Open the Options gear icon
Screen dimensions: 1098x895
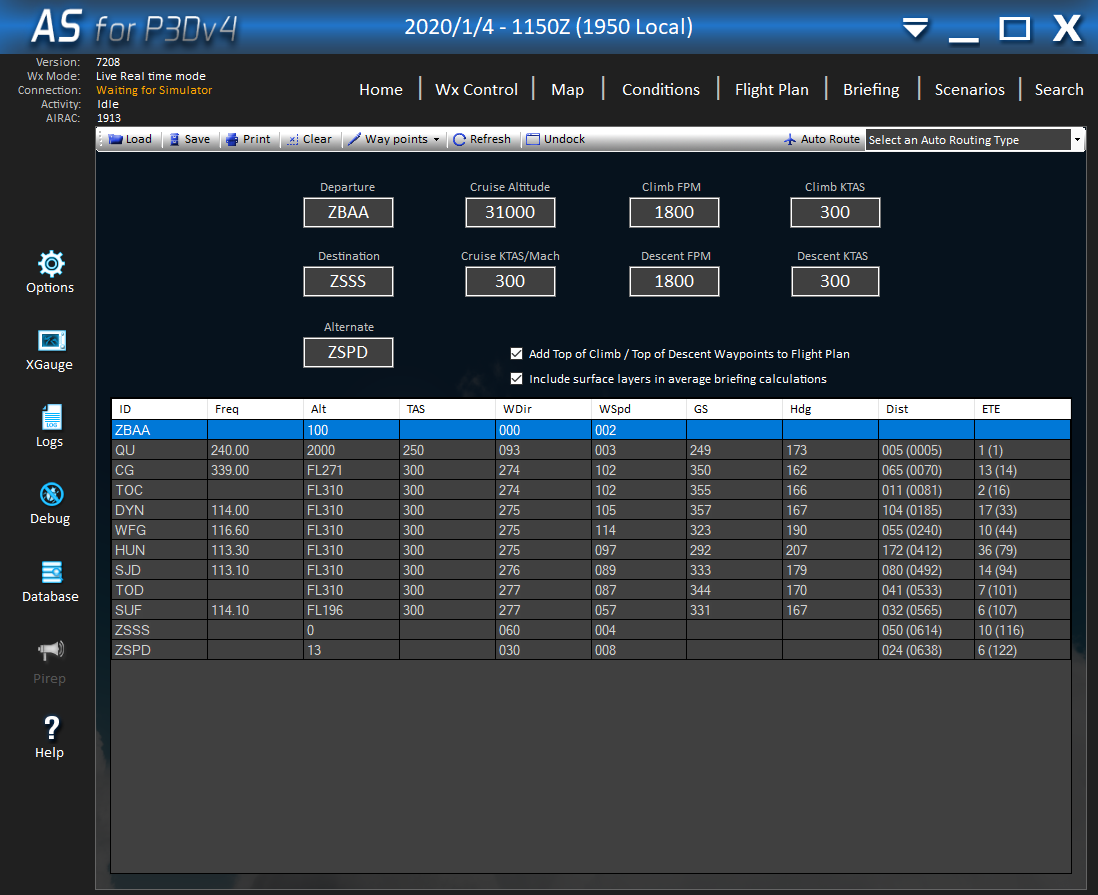point(51,264)
